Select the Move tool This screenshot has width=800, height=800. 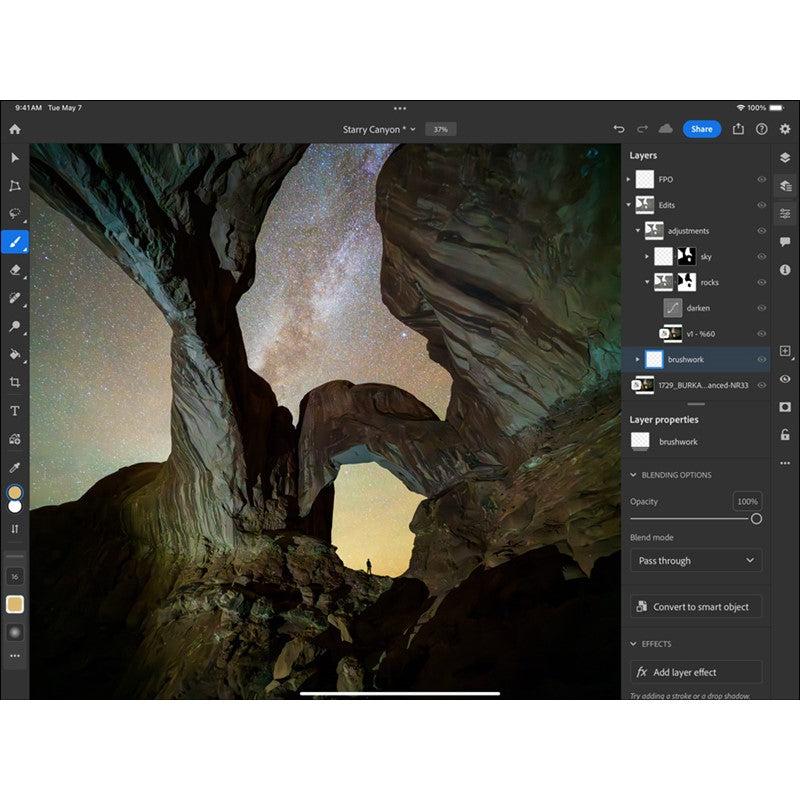15,158
